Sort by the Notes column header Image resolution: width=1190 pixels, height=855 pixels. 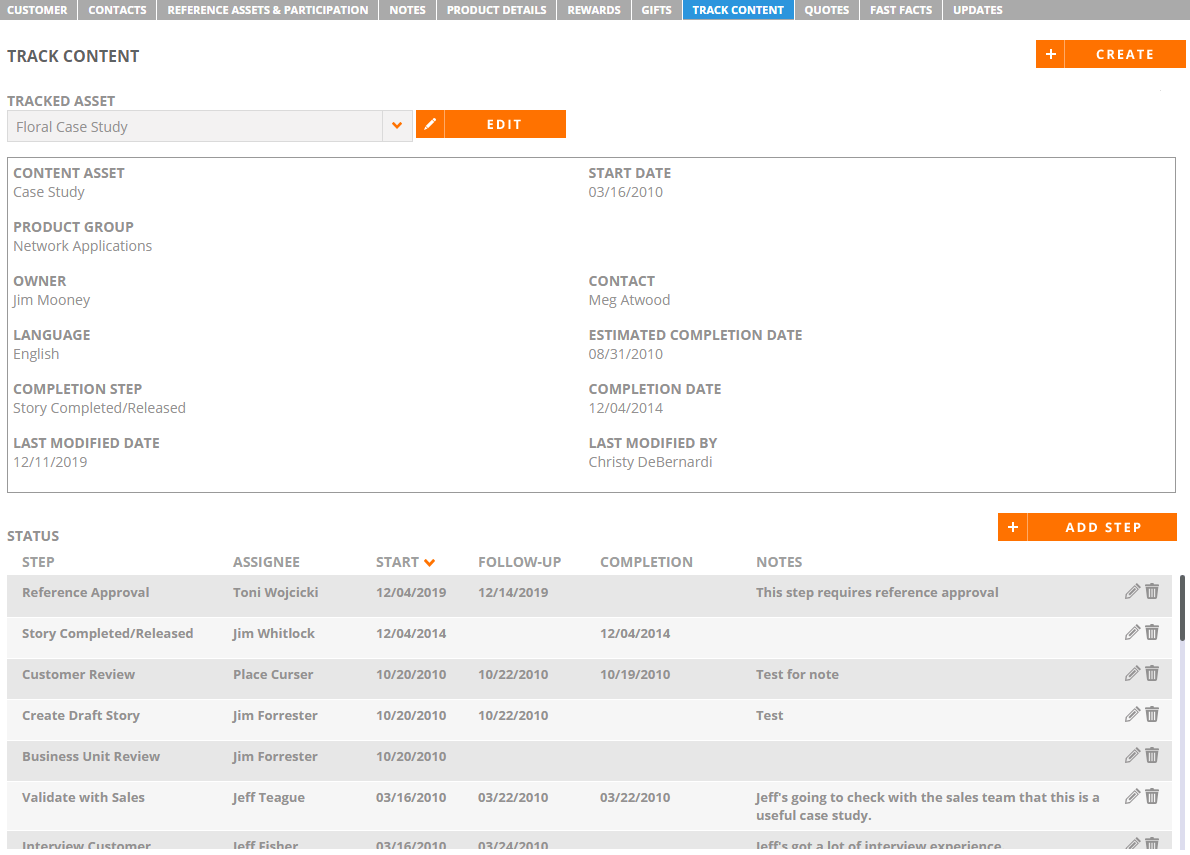(779, 562)
